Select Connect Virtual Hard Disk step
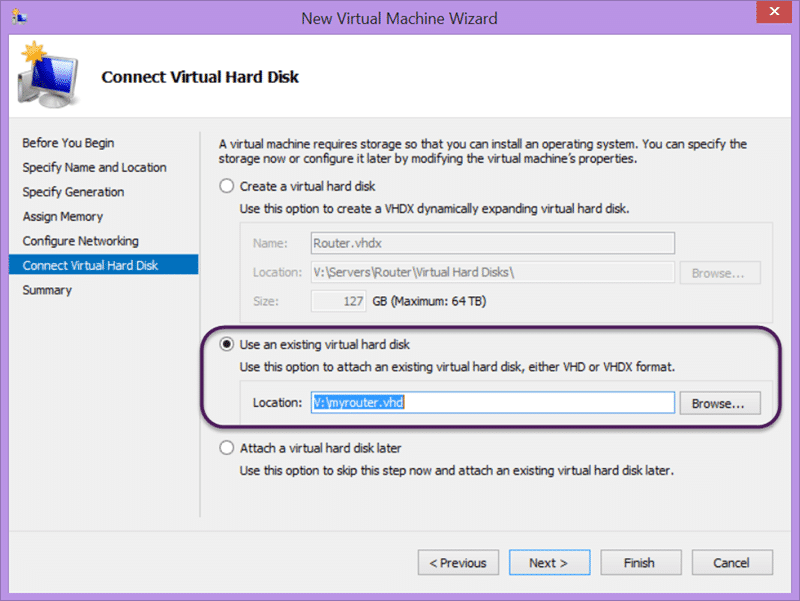The image size is (800, 601). 104,265
